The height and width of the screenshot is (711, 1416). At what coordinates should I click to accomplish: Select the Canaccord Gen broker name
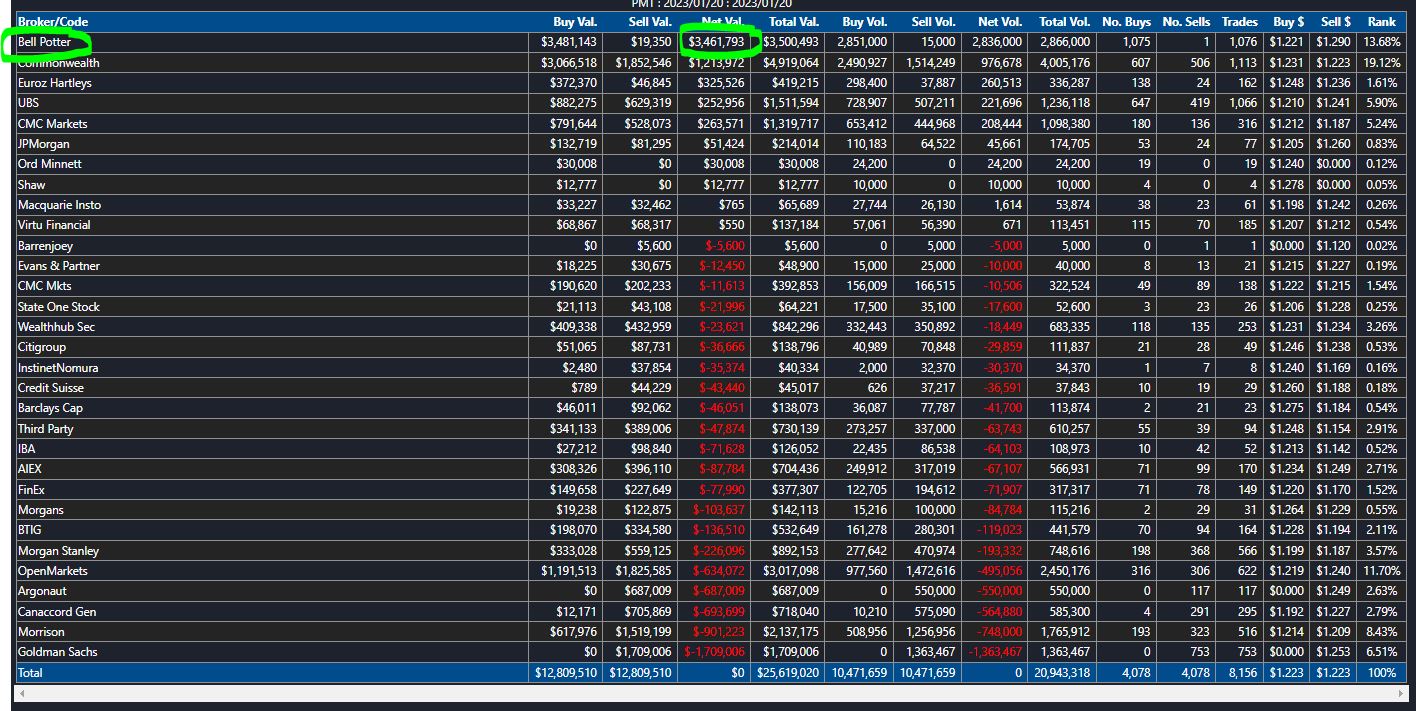point(57,612)
